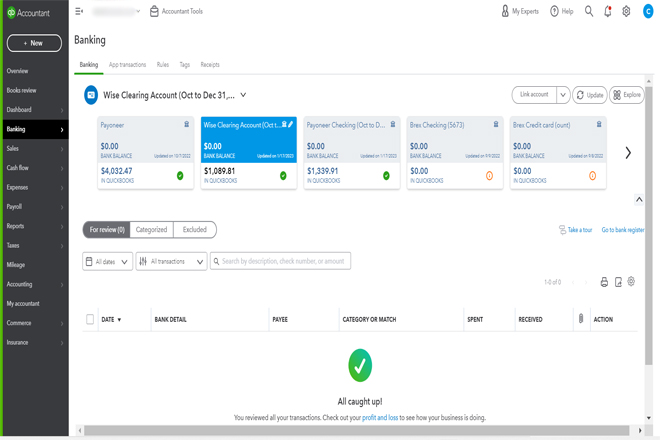Click green check status on Payoneer Checking card
Screen dimensions: 660x440
click(386, 176)
